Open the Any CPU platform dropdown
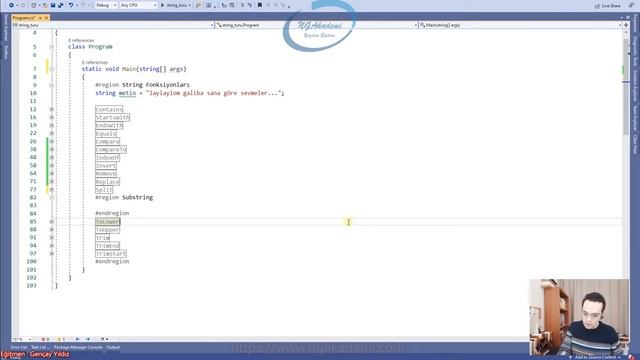The height and width of the screenshot is (360, 640). [x=138, y=5]
